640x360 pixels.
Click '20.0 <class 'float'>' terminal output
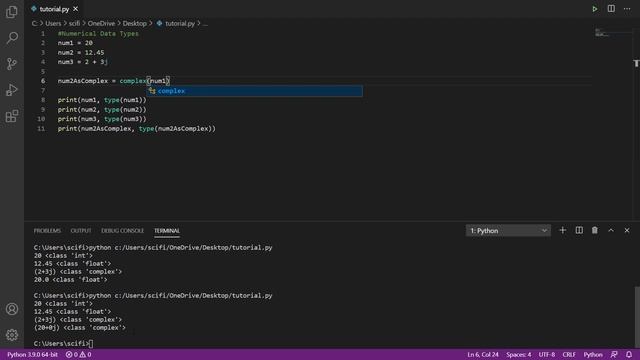click(71, 280)
